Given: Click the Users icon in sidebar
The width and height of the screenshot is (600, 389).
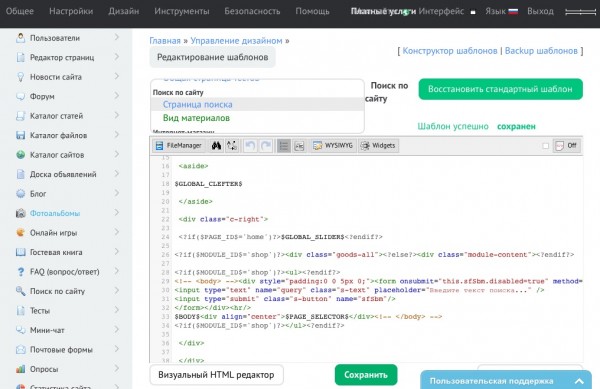Looking at the screenshot, I should click(x=21, y=38).
